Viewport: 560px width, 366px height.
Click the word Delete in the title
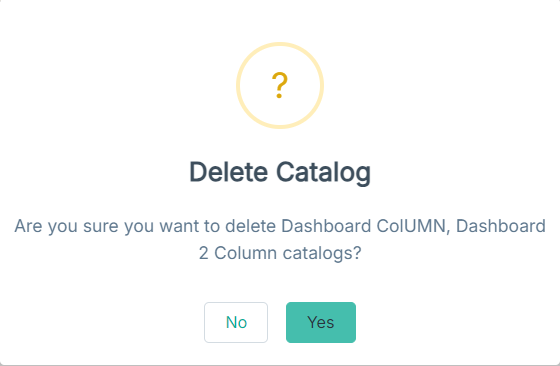(228, 172)
